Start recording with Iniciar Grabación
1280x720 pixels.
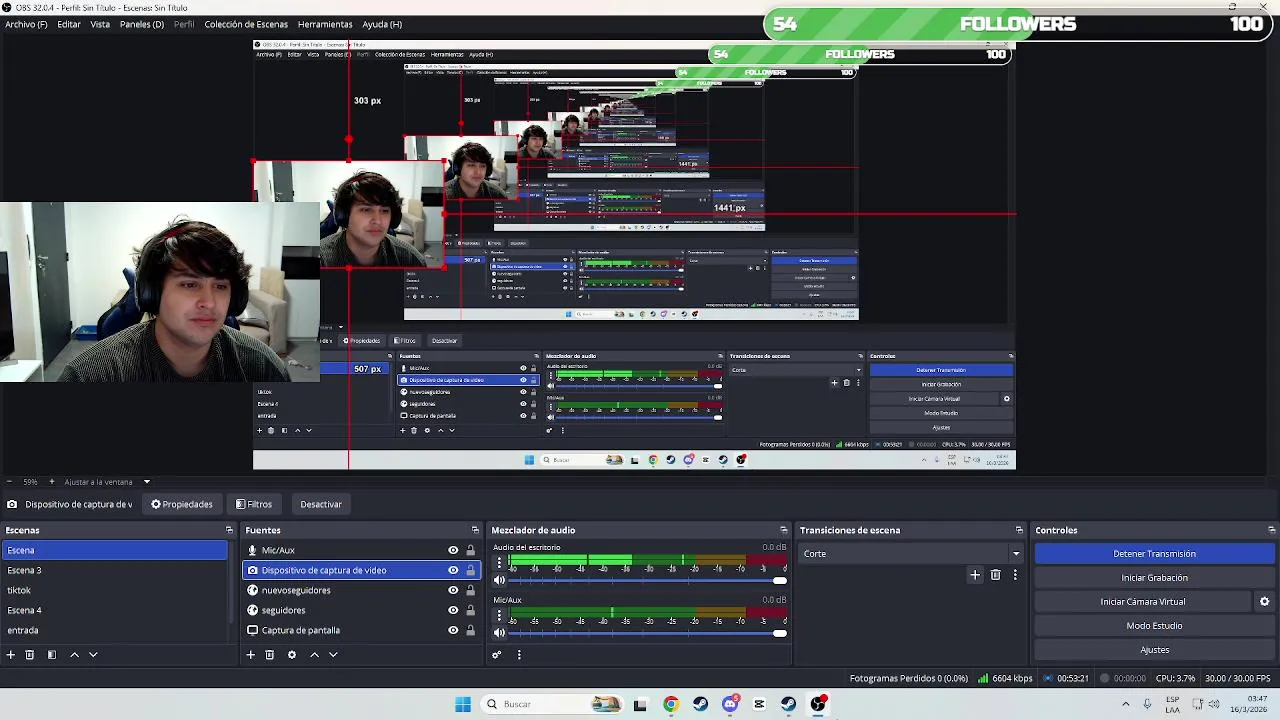[1154, 578]
